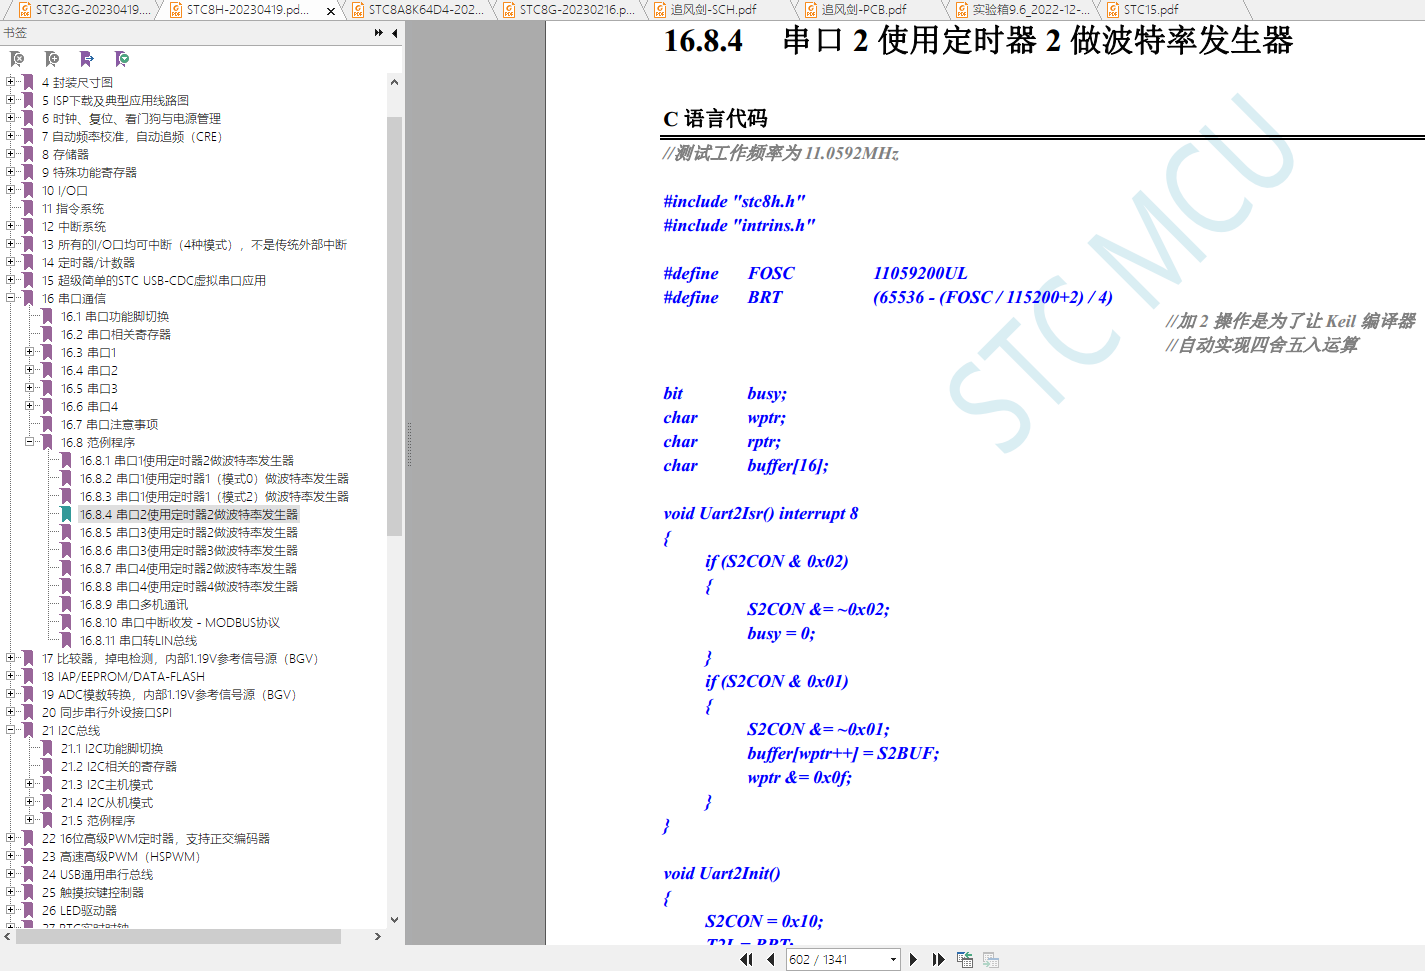Viewport: 1425px width, 971px height.
Task: Open the page number dropdown arrow
Action: 893,960
